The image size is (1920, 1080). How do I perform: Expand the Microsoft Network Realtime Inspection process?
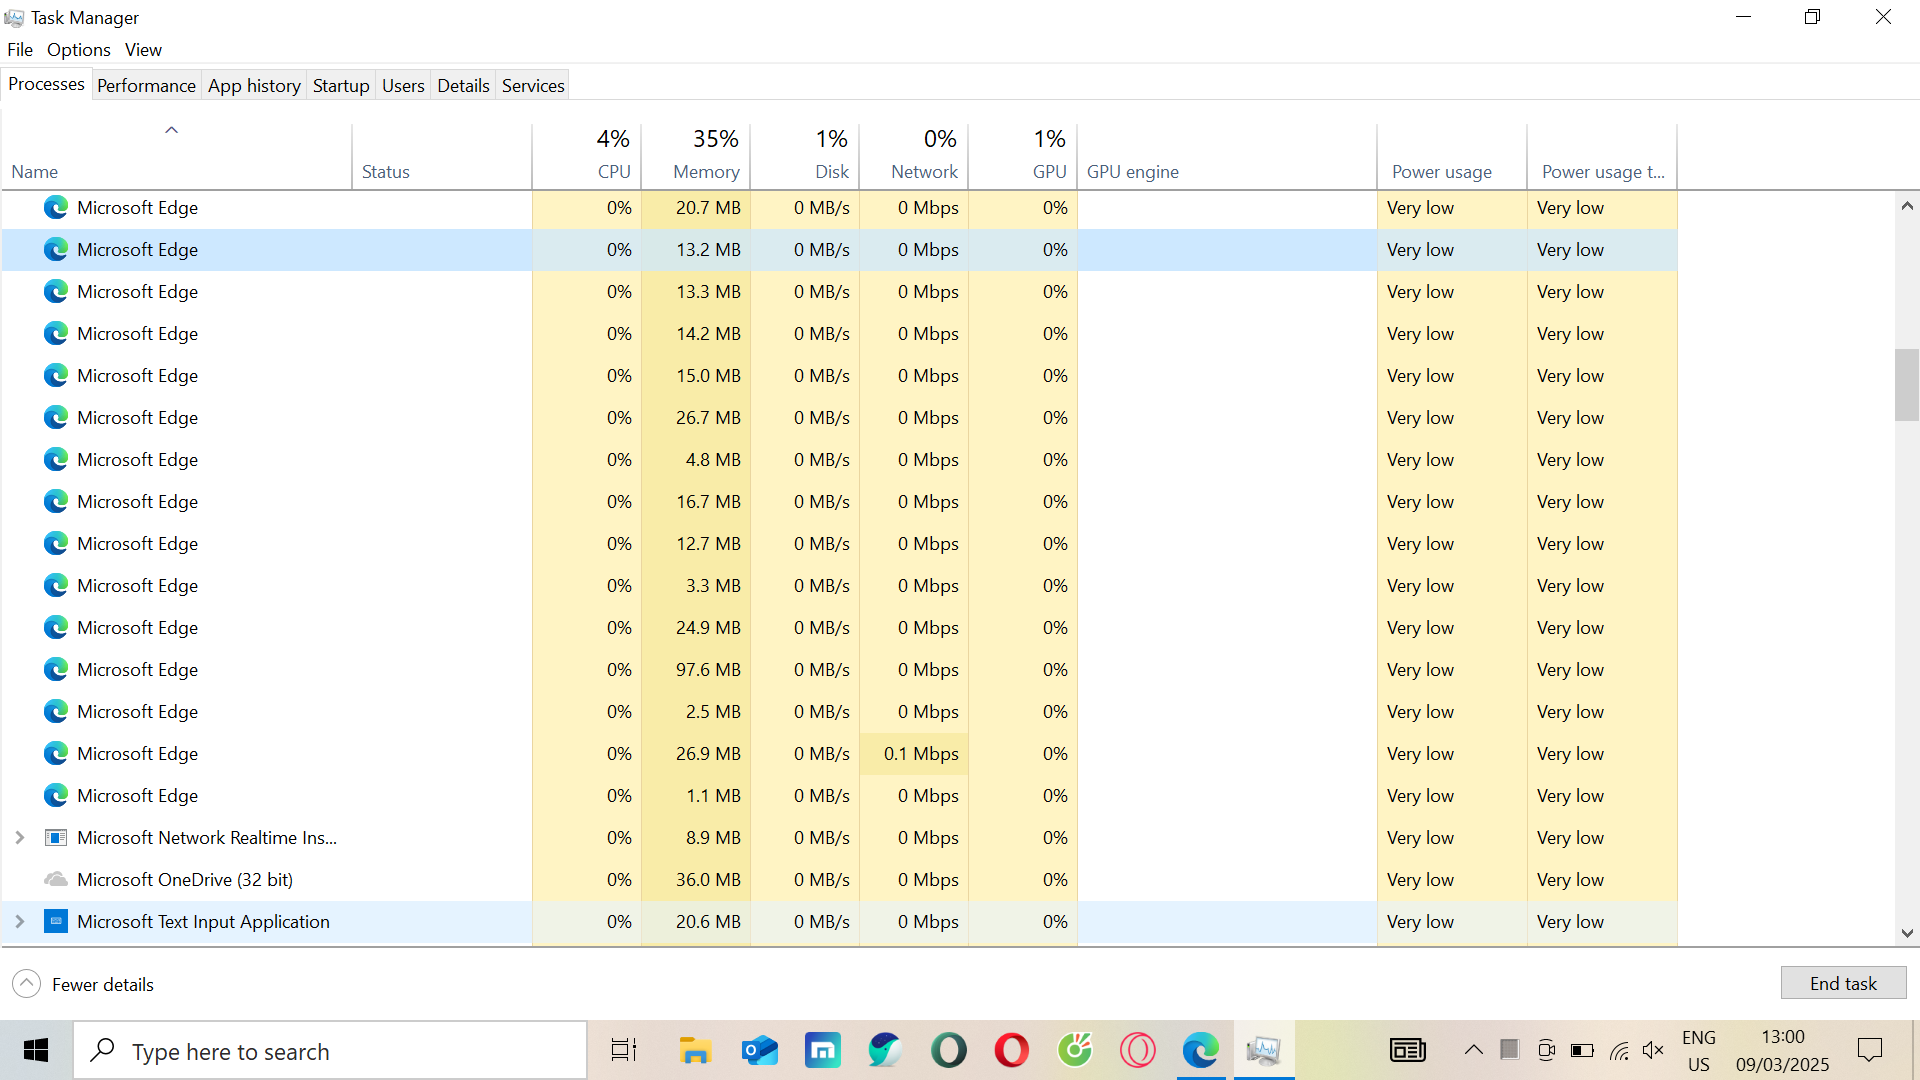tap(19, 838)
